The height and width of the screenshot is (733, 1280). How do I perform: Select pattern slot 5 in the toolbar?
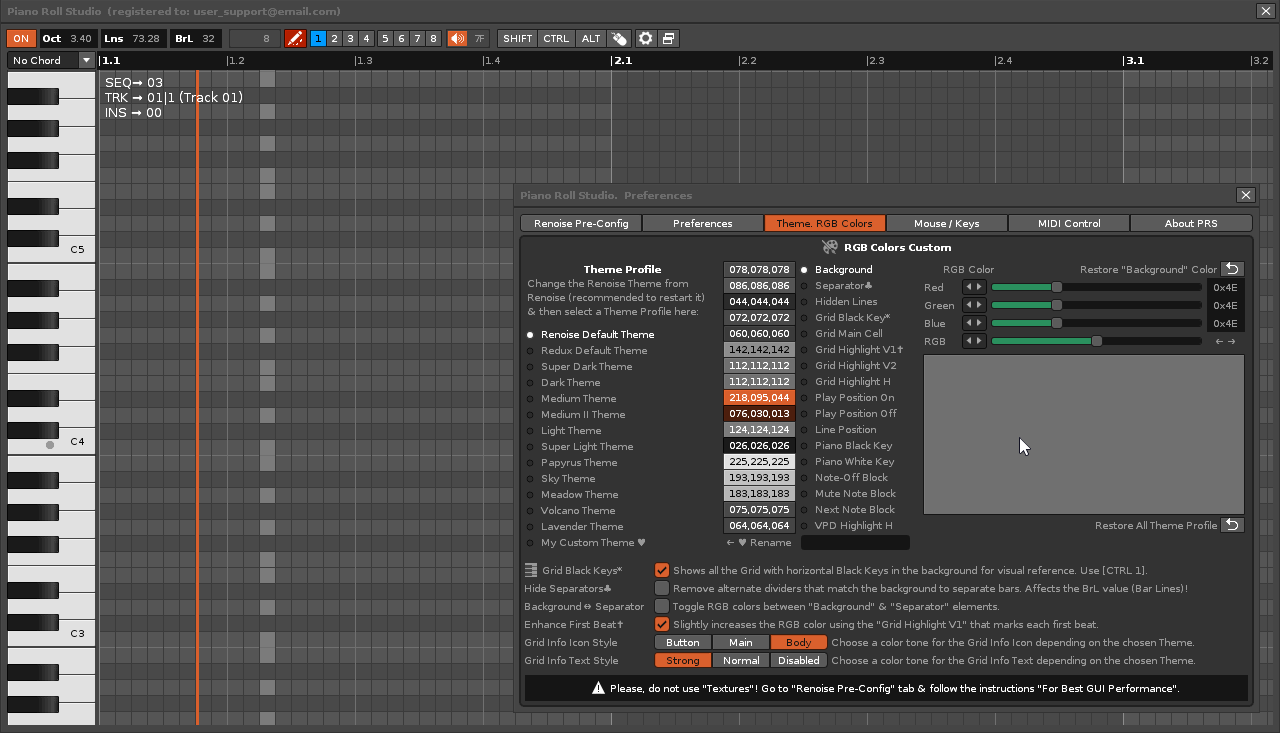385,39
